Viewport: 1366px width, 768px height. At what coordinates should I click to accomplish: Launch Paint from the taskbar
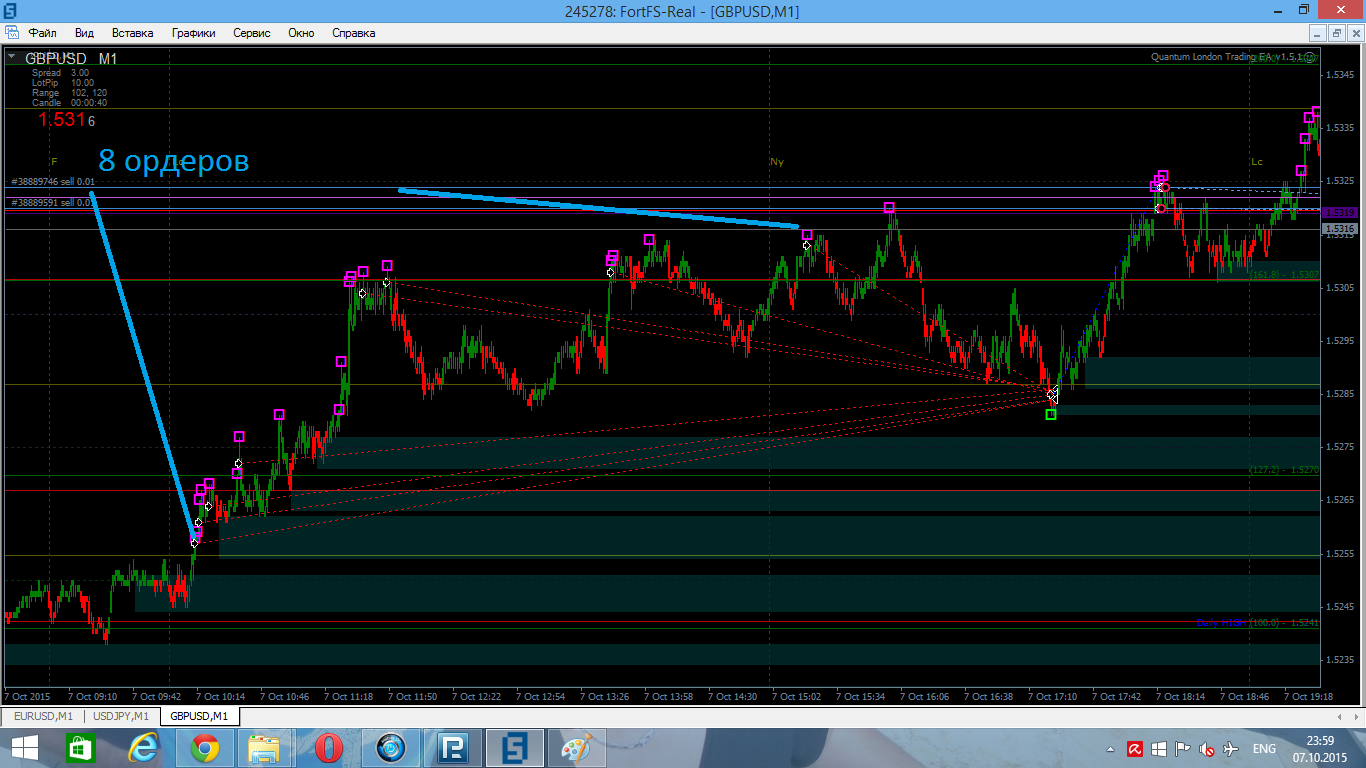(576, 748)
